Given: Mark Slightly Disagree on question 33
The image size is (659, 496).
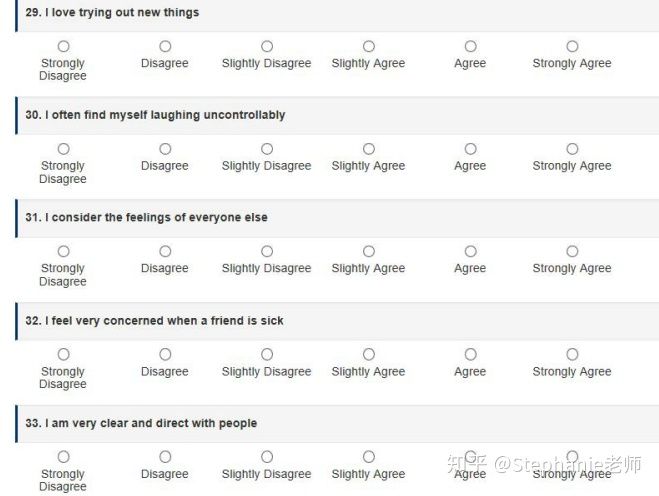Looking at the screenshot, I should 267,456.
